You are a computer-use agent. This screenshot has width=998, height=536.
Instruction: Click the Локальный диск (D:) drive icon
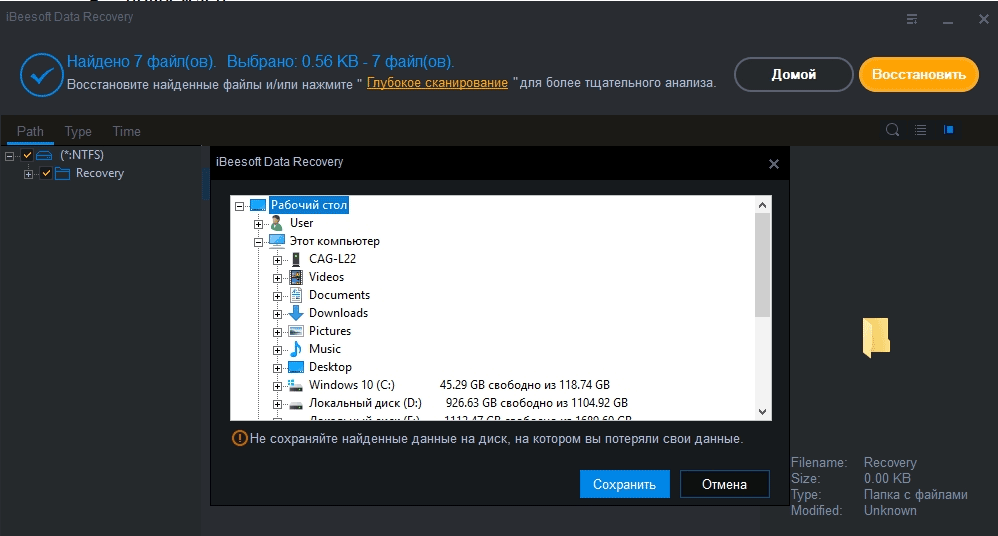[x=295, y=404]
